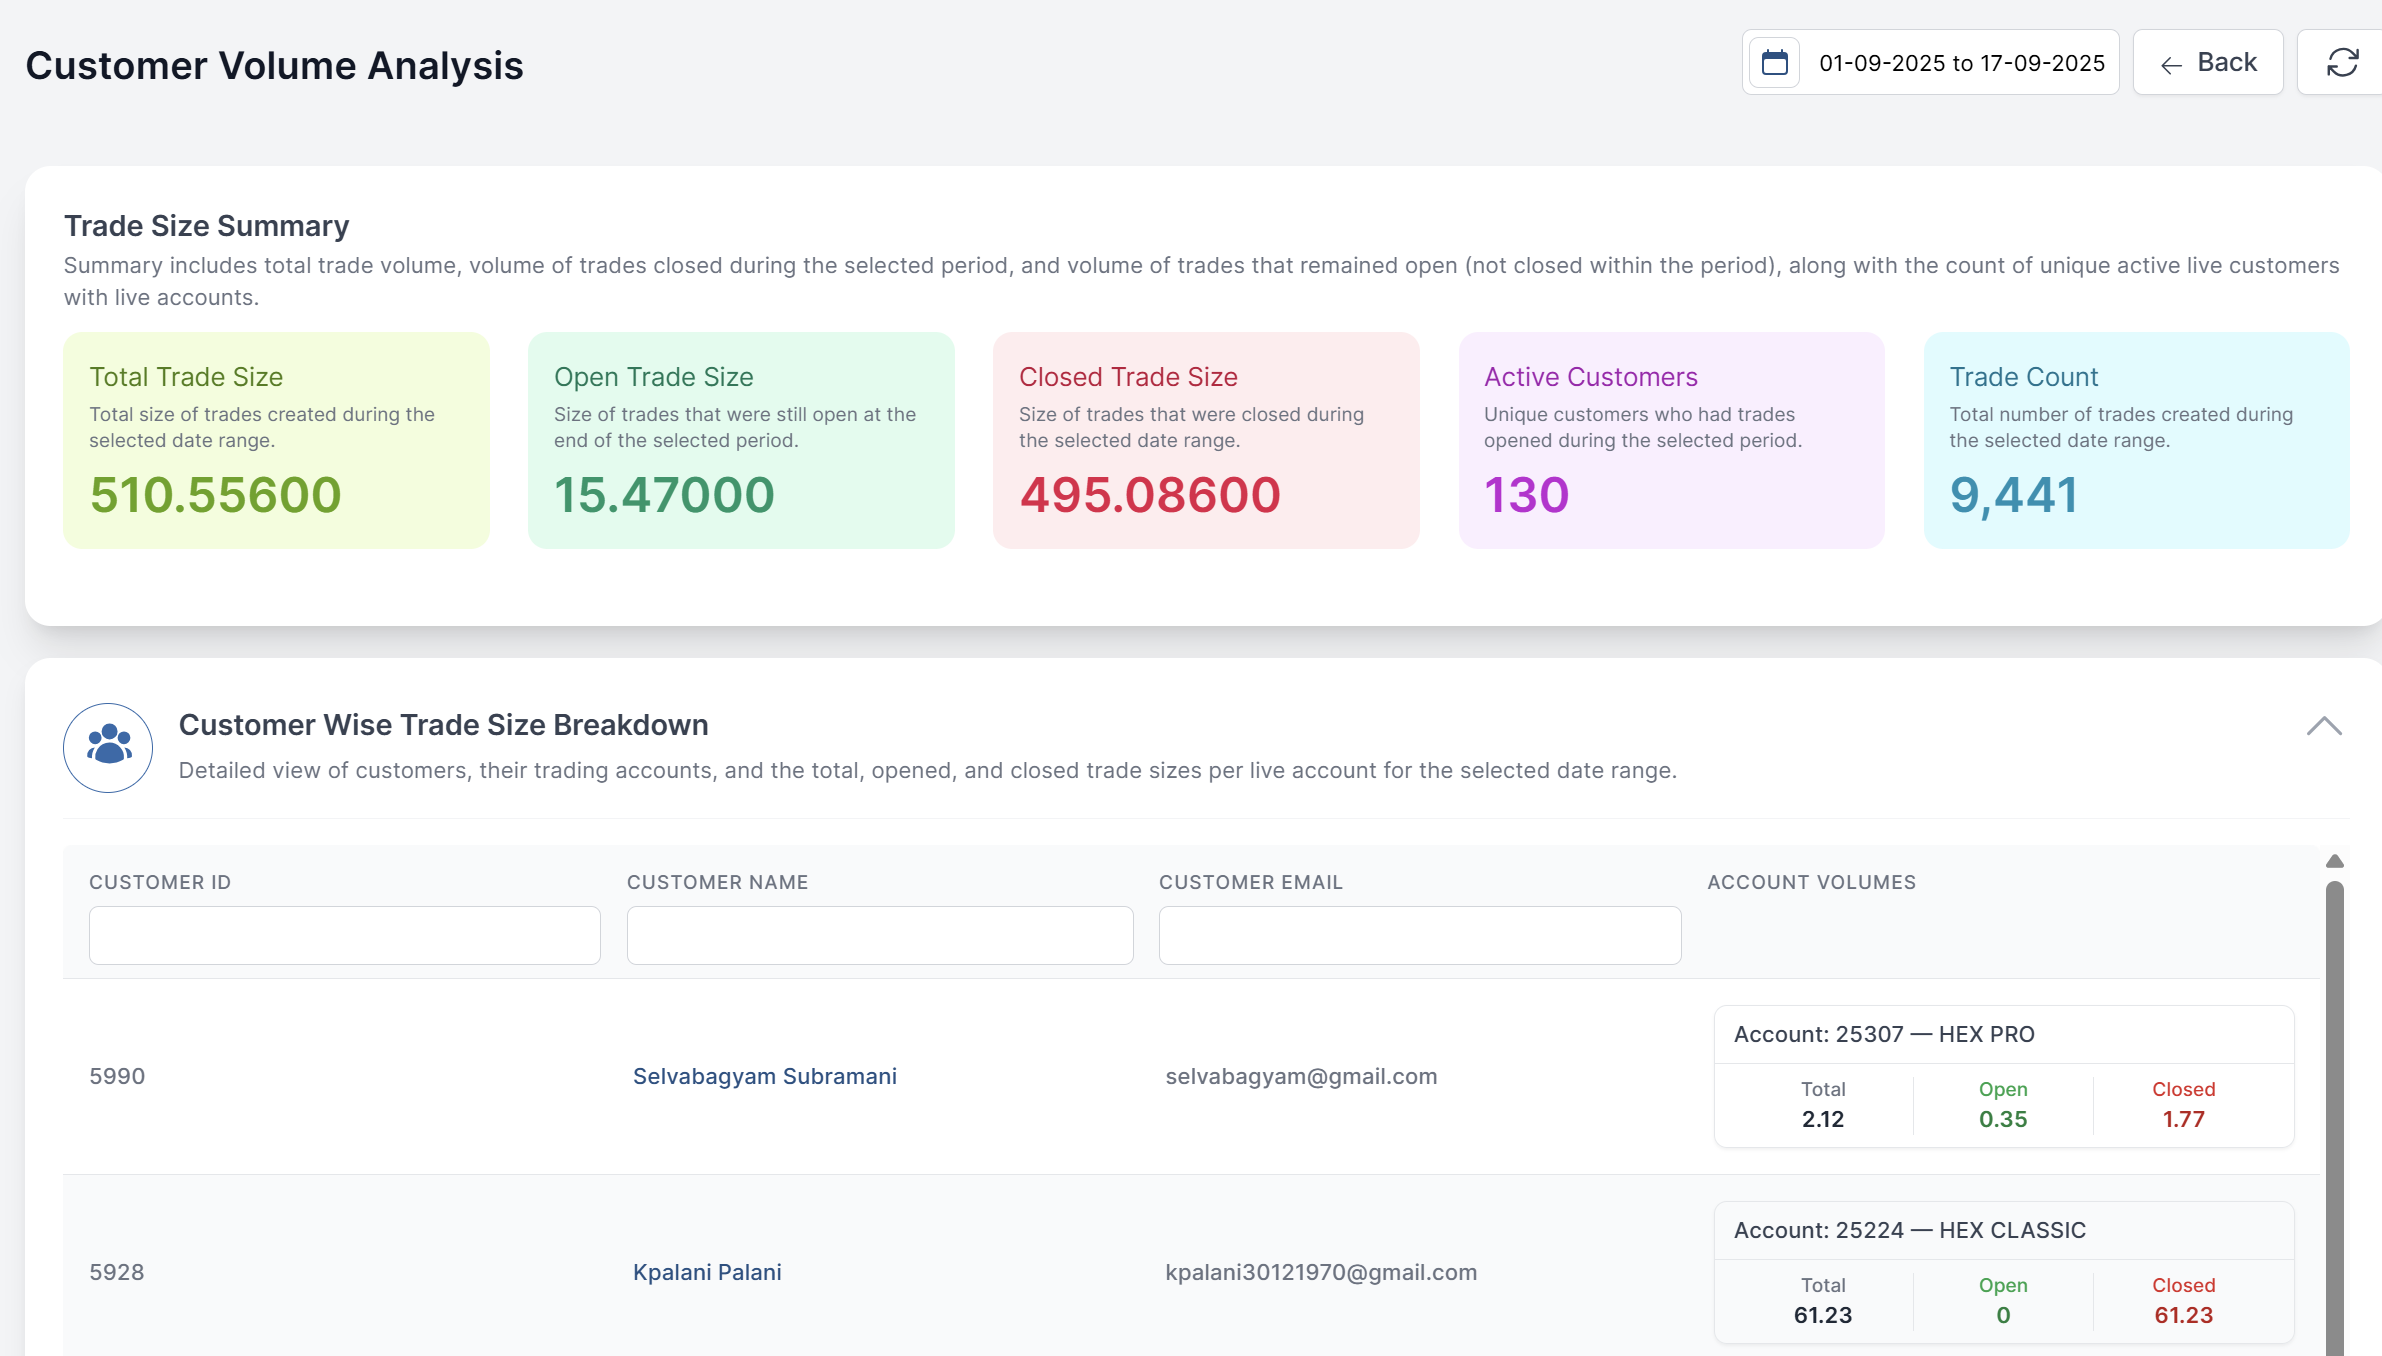The width and height of the screenshot is (2382, 1356).
Task: Click the Closed value 1.77
Action: point(2184,1119)
